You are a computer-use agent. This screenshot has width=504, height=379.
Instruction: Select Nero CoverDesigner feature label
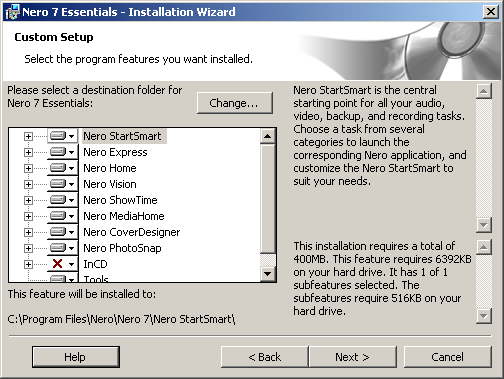click(x=132, y=232)
